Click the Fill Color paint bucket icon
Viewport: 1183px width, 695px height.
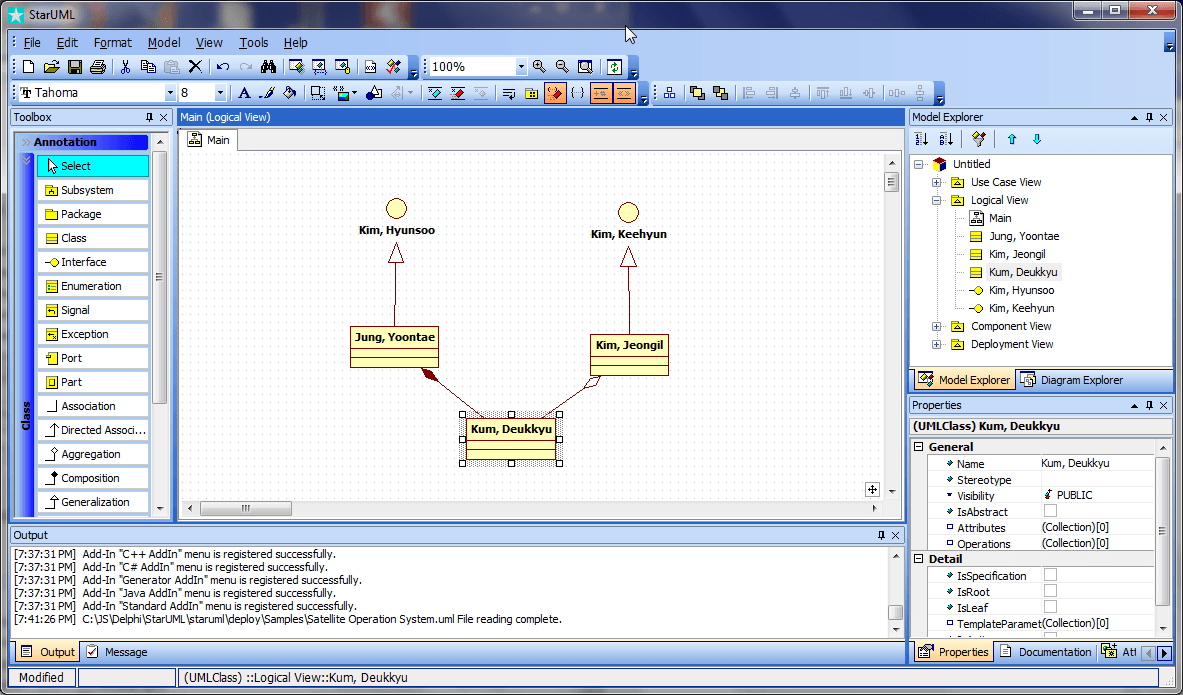pyautogui.click(x=289, y=93)
